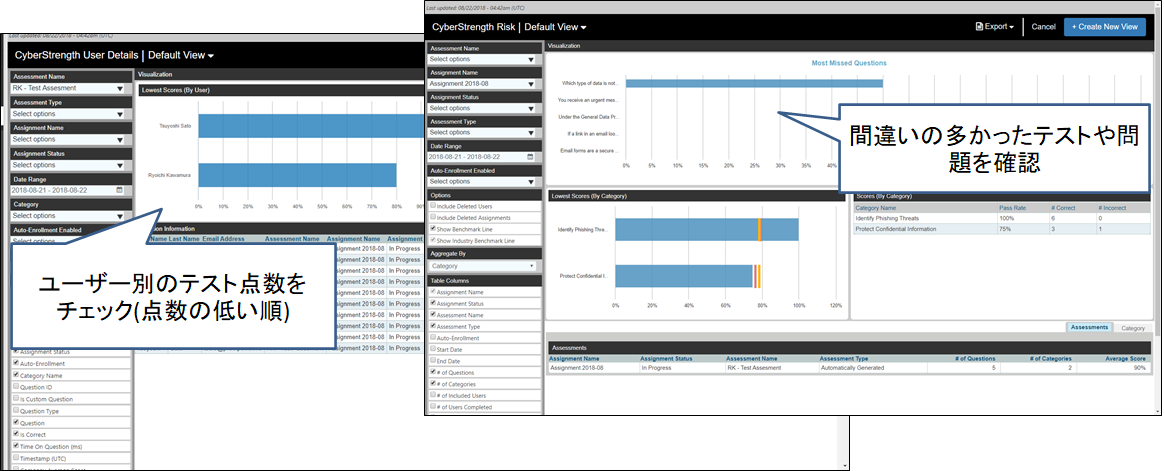Toggle # of Users Completed checkbox

click(434, 407)
